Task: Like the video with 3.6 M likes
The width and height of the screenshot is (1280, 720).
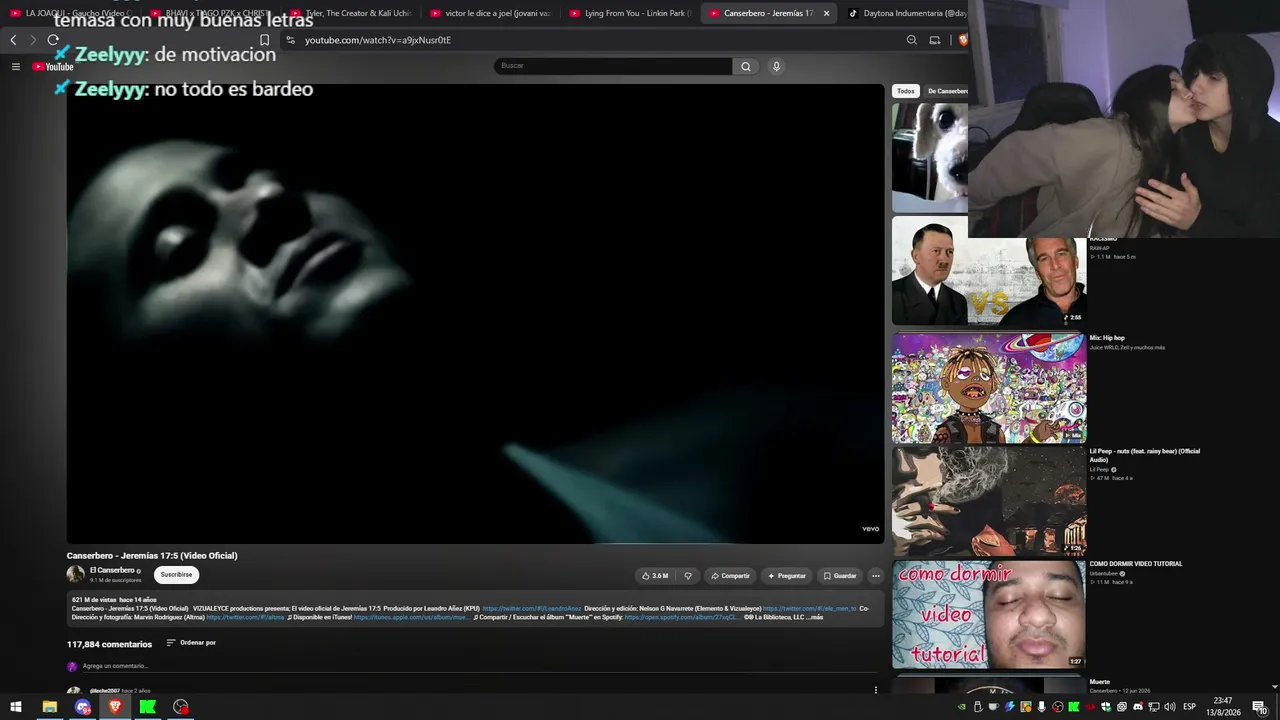Action: [655, 576]
